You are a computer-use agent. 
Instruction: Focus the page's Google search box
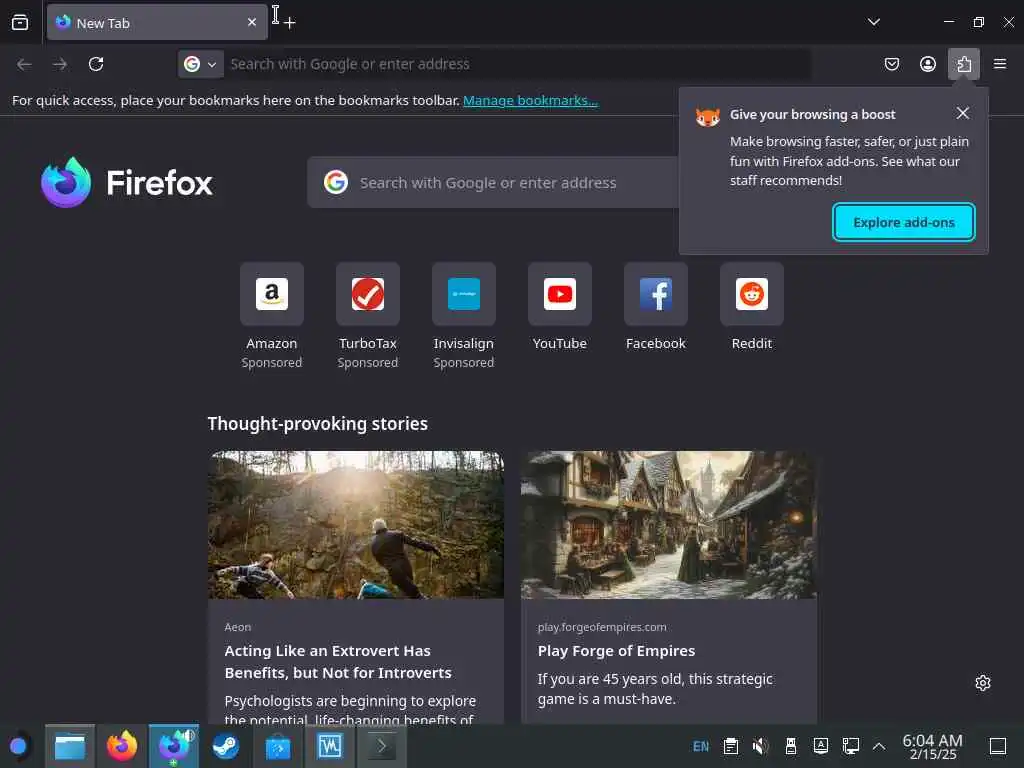[493, 182]
